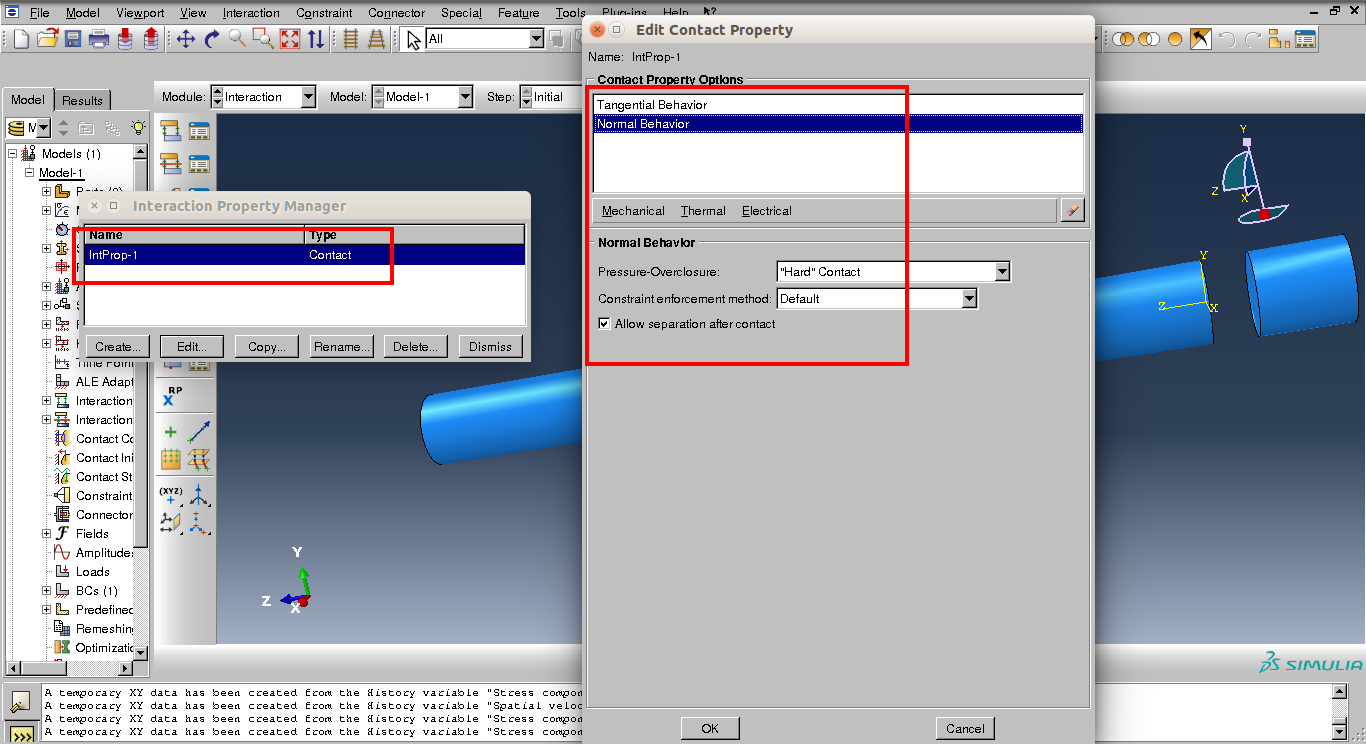Screen dimensions: 1366x744
Task: Click the Print icon in the toolbar
Action: (x=99, y=39)
